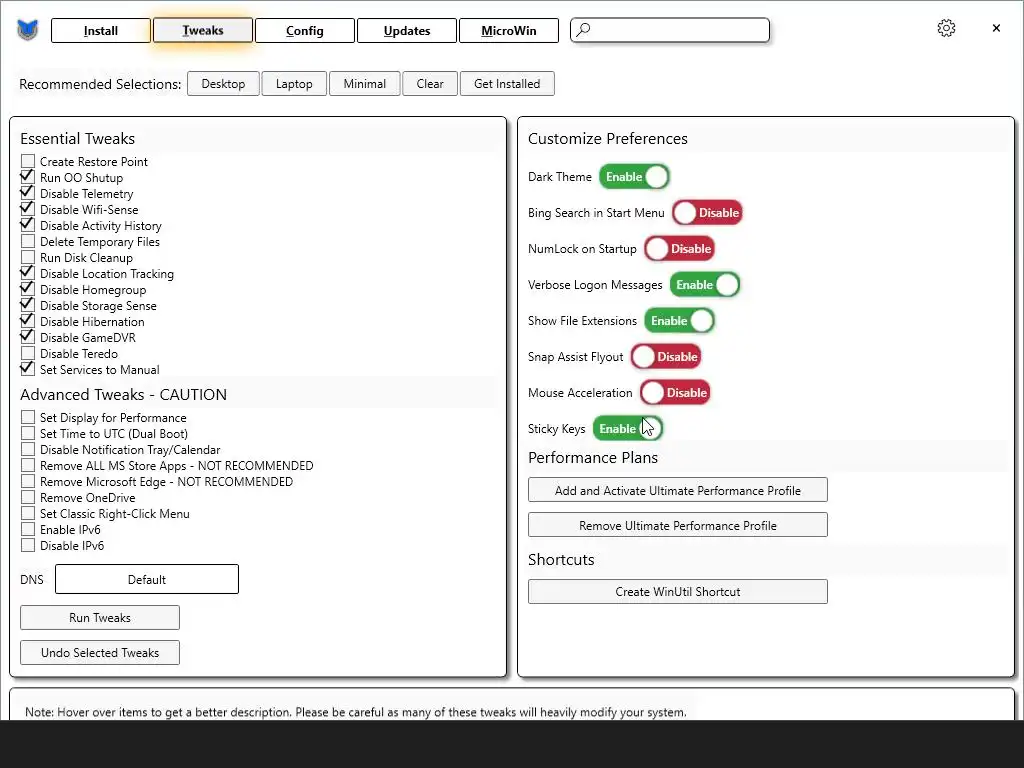This screenshot has height=768, width=1024.
Task: Click Undo Selected Tweaks
Action: pyautogui.click(x=100, y=653)
